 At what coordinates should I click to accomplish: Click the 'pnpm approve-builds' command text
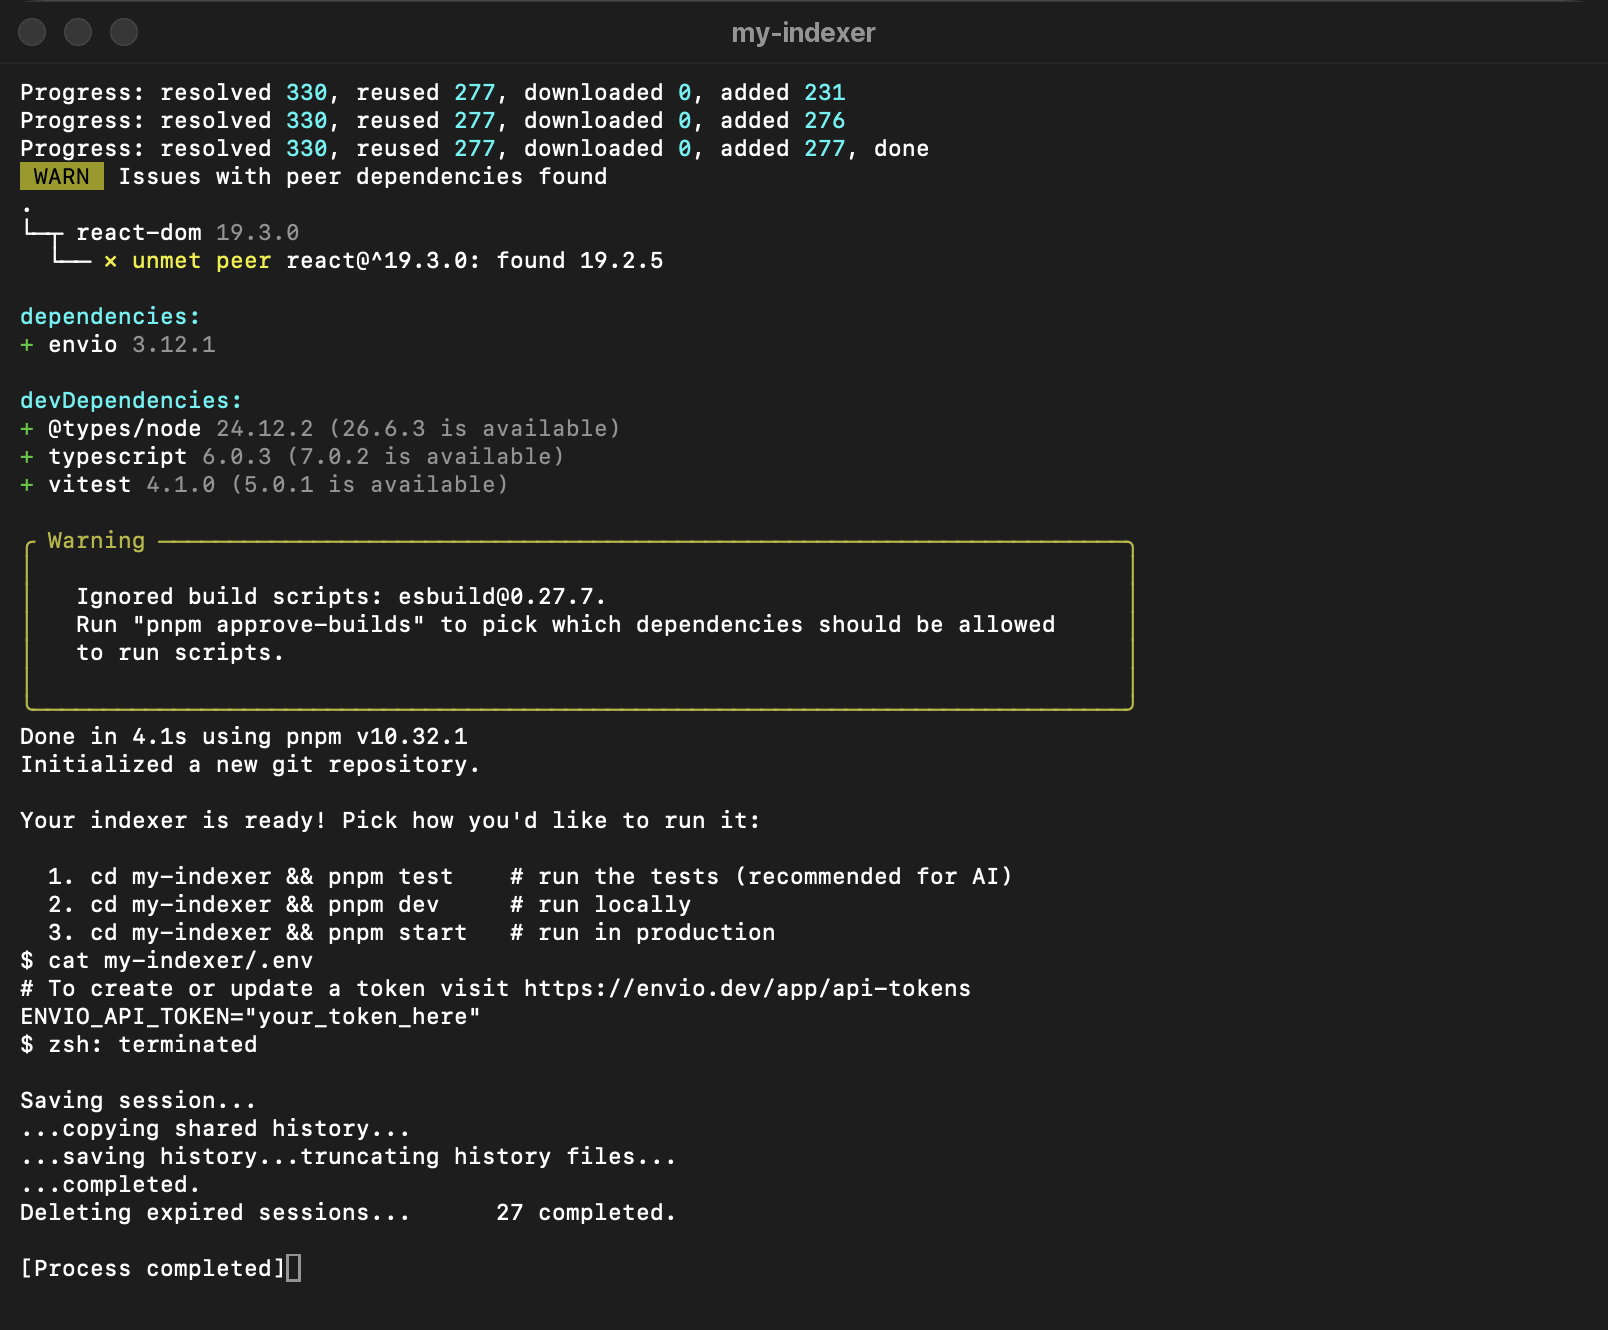(x=278, y=625)
